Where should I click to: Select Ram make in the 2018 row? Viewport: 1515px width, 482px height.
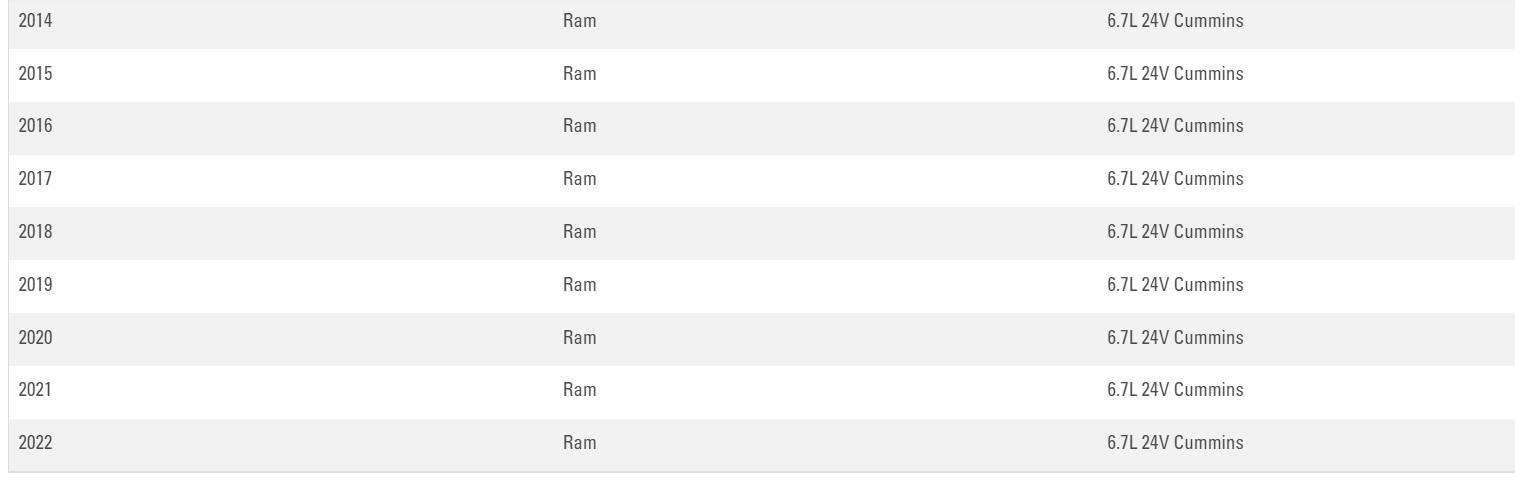[x=579, y=232]
